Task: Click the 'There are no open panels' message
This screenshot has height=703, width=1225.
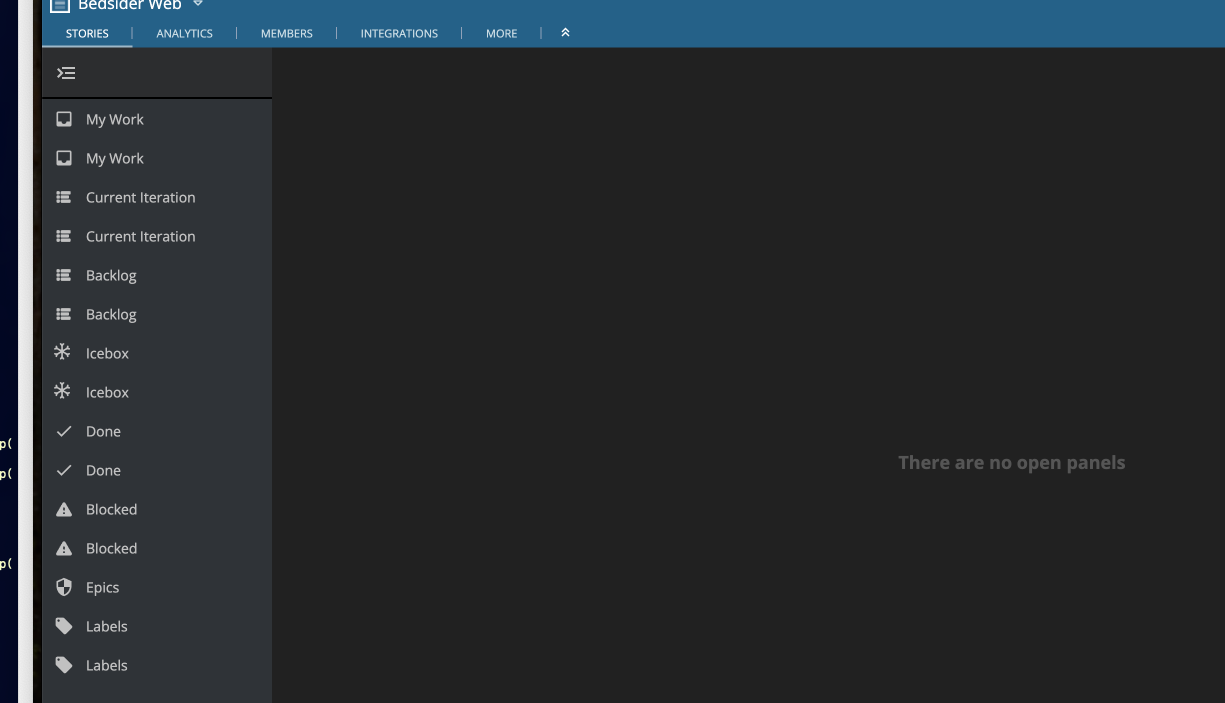Action: point(1011,462)
